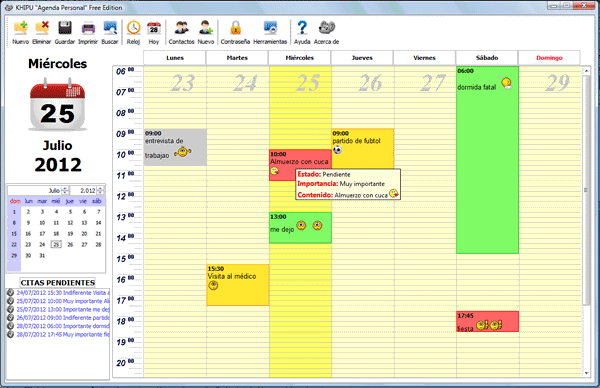Select the Martes column header

coord(237,58)
